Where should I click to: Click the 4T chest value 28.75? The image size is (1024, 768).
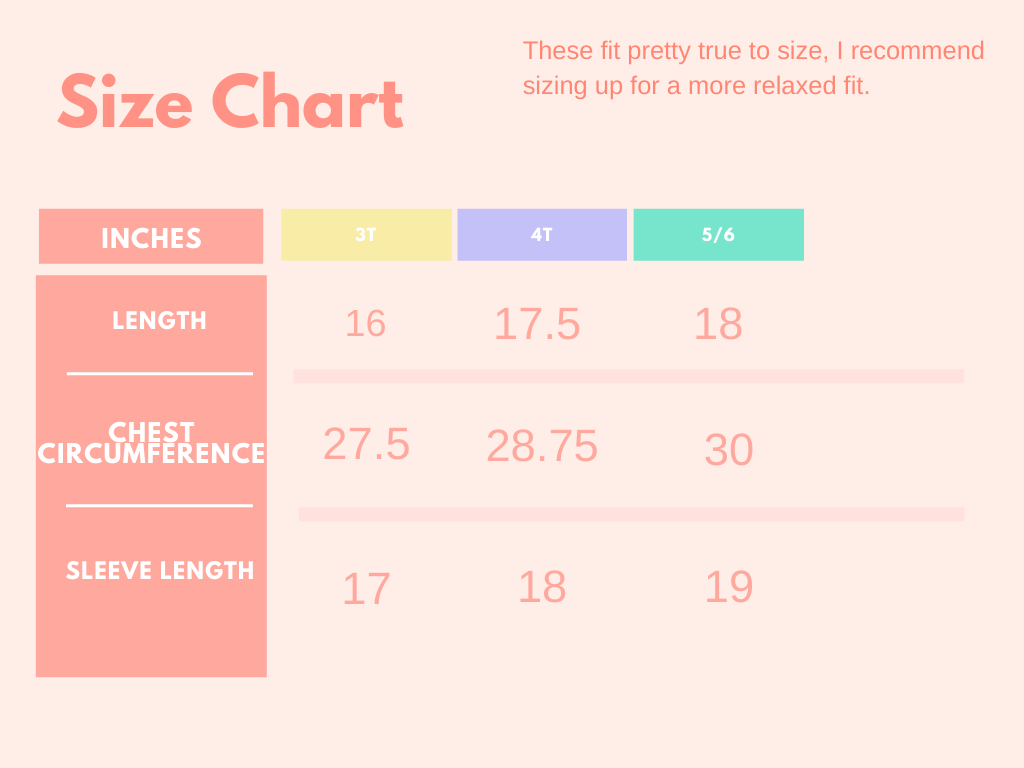pos(542,446)
